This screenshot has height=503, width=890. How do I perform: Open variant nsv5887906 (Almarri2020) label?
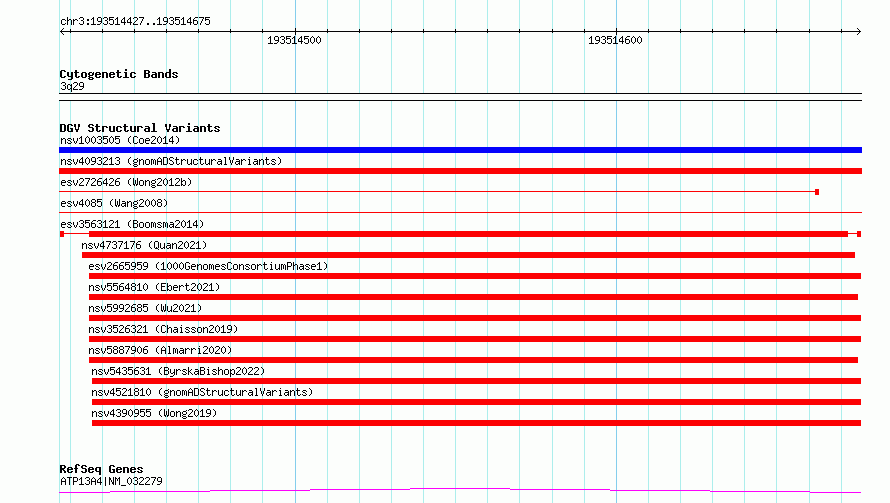tap(160, 350)
